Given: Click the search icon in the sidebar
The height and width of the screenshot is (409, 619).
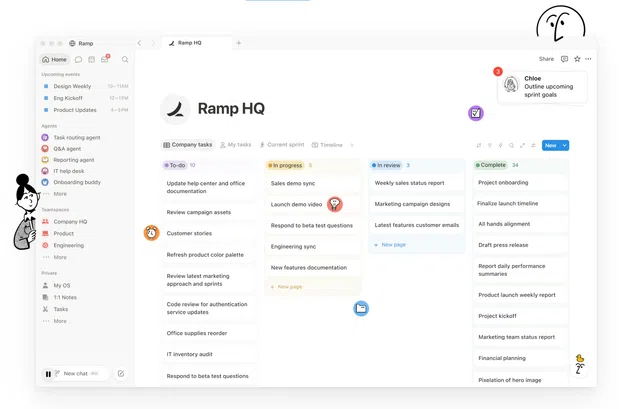Looking at the screenshot, I should coord(125,60).
